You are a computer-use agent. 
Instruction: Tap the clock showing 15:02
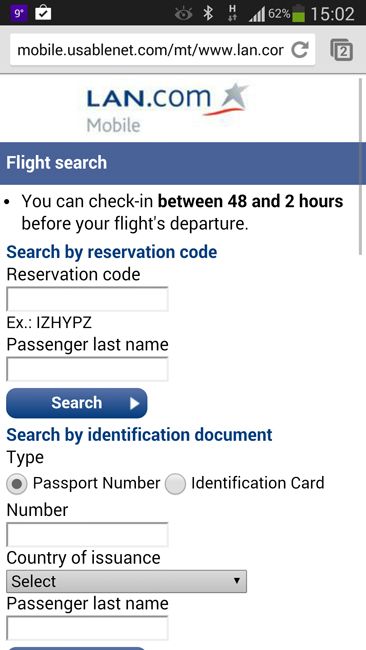pyautogui.click(x=332, y=14)
